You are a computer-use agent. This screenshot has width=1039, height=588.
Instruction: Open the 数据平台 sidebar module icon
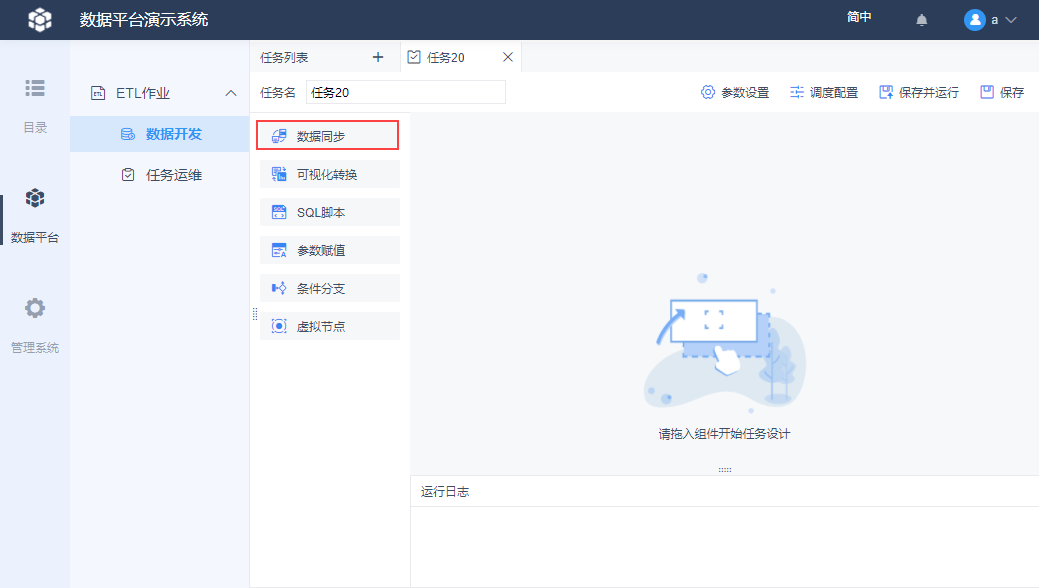(35, 198)
